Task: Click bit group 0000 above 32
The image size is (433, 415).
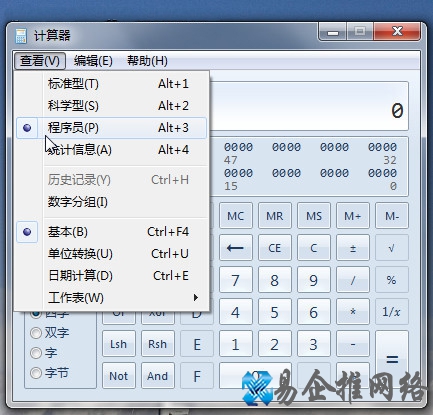Action: point(382,147)
